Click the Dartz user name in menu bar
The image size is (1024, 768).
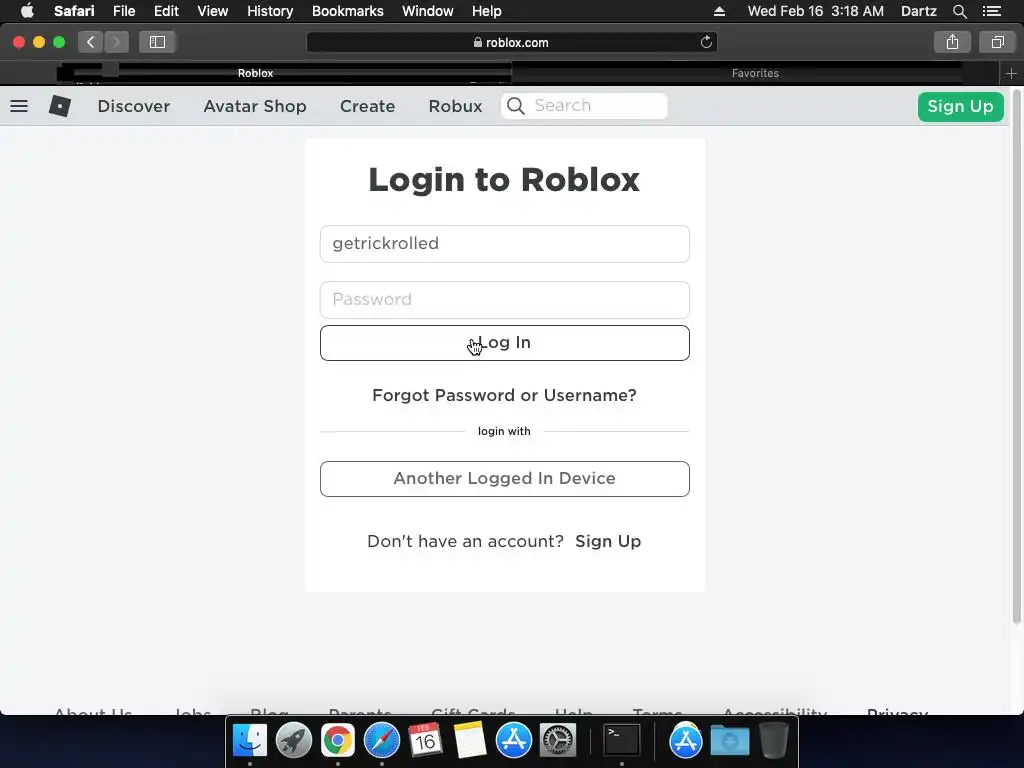click(919, 11)
